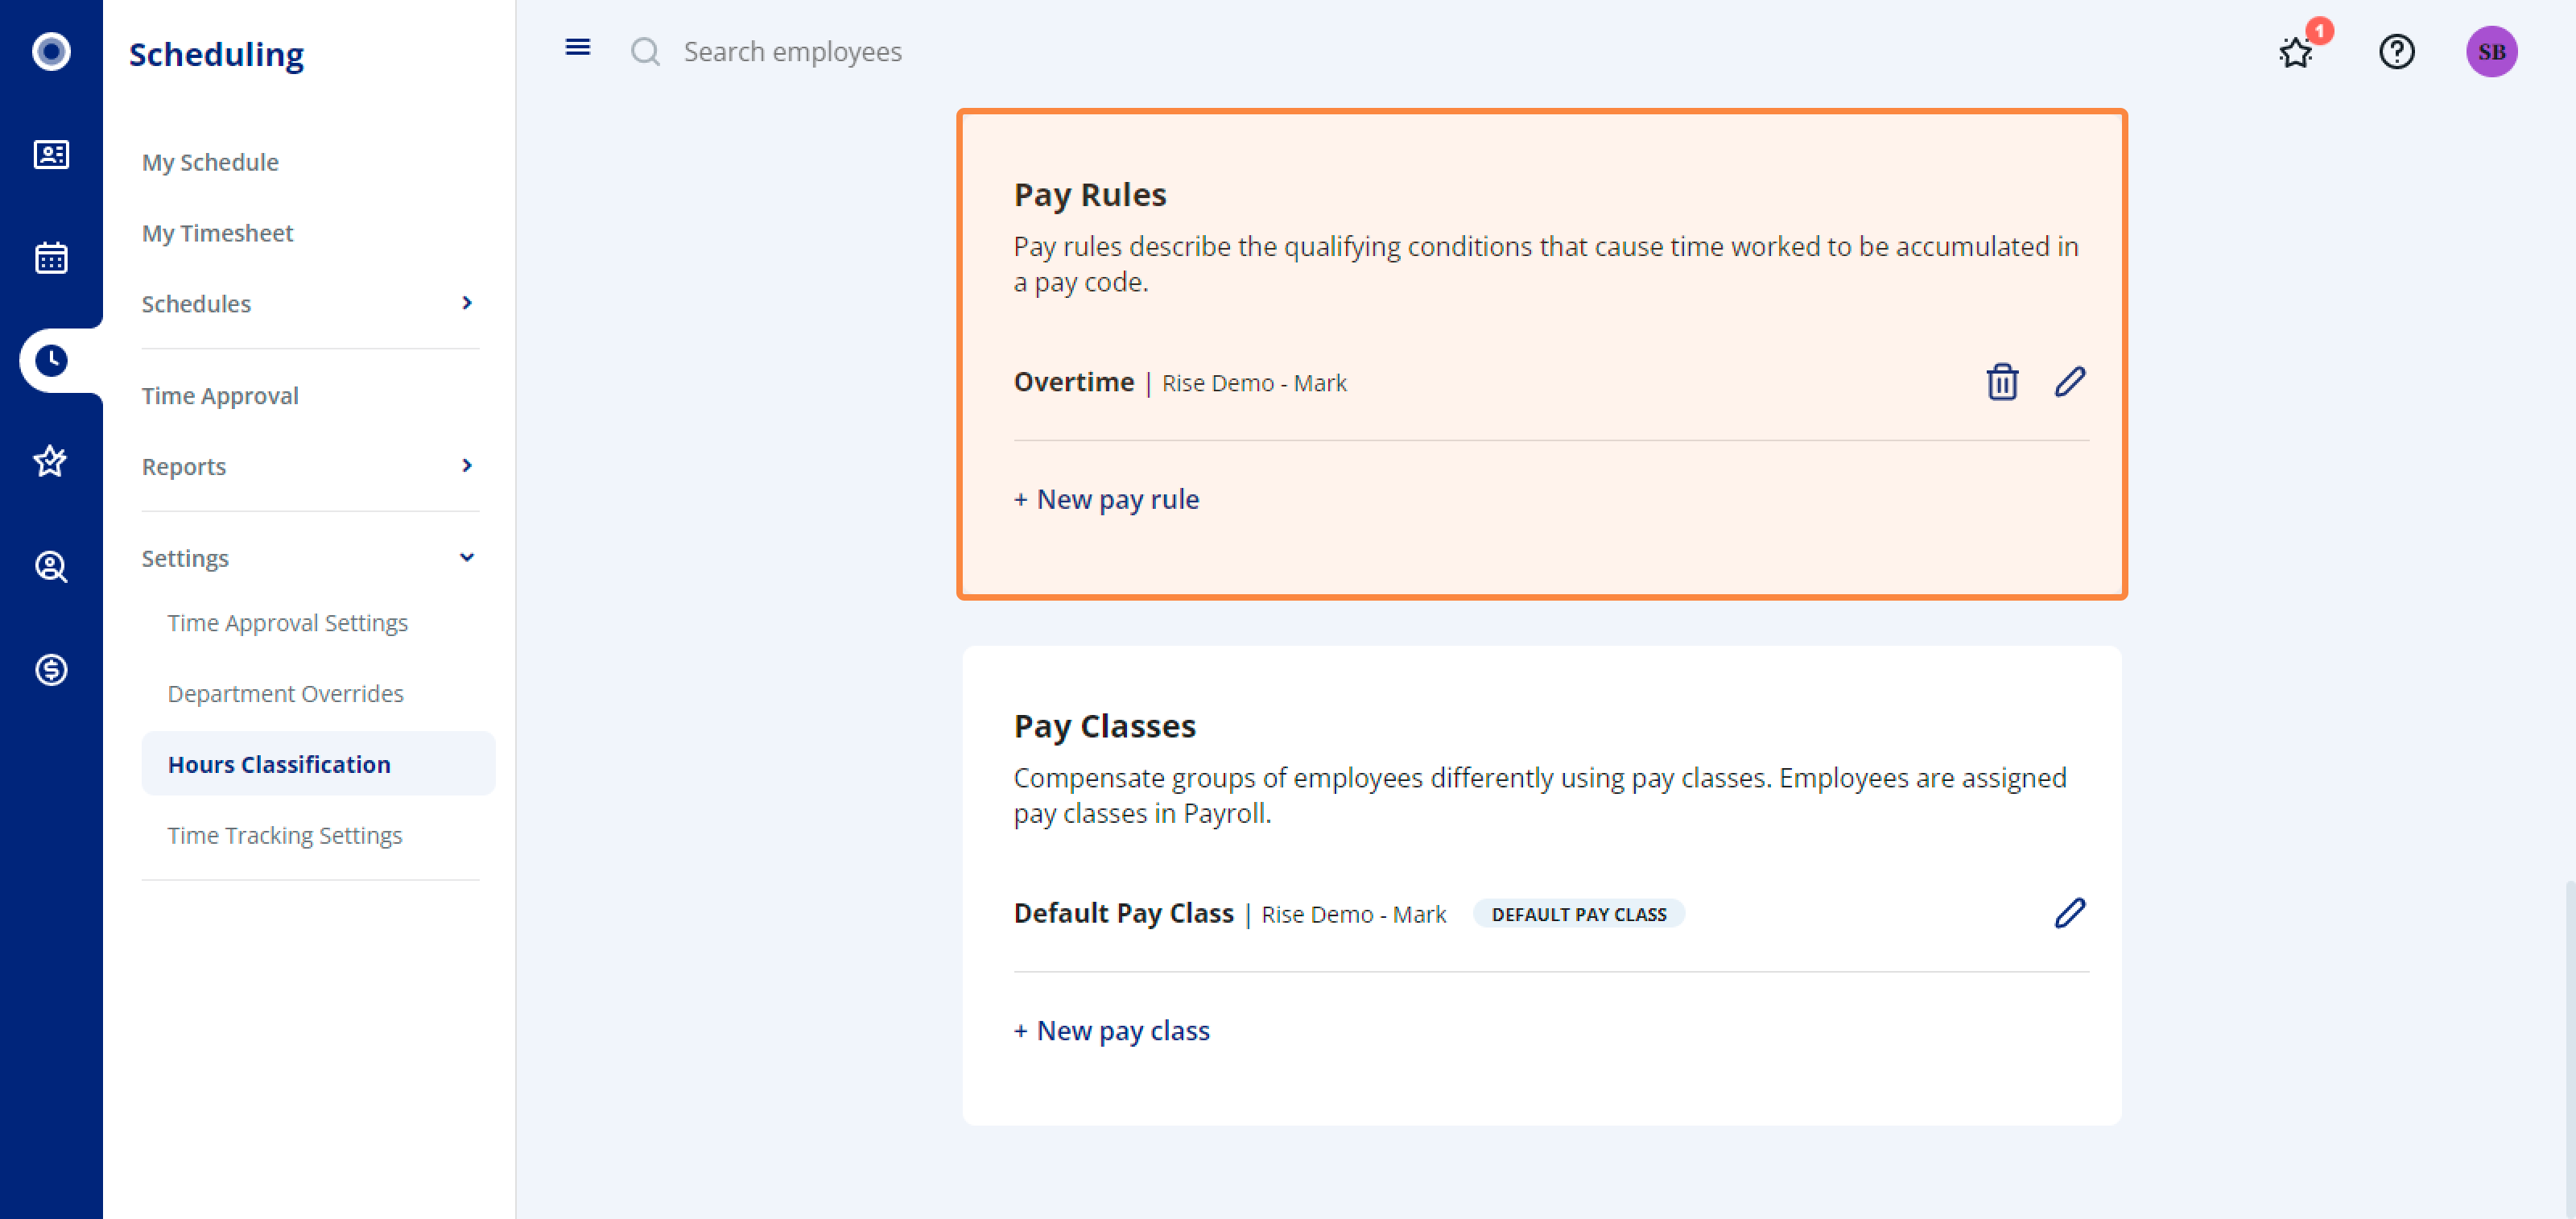Viewport: 2576px width, 1219px height.
Task: Add a New pay class
Action: point(1112,1030)
